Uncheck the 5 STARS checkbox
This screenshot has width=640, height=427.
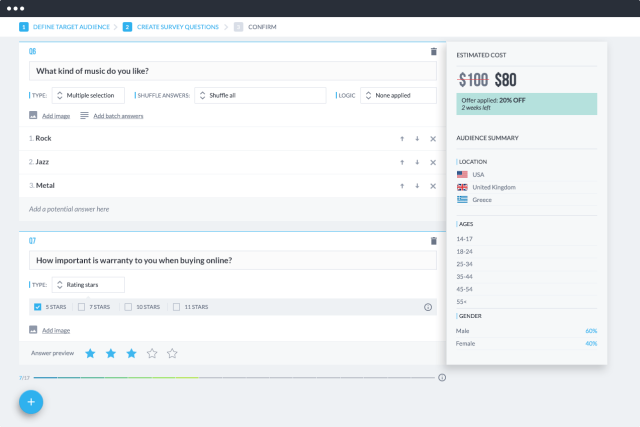(38, 307)
